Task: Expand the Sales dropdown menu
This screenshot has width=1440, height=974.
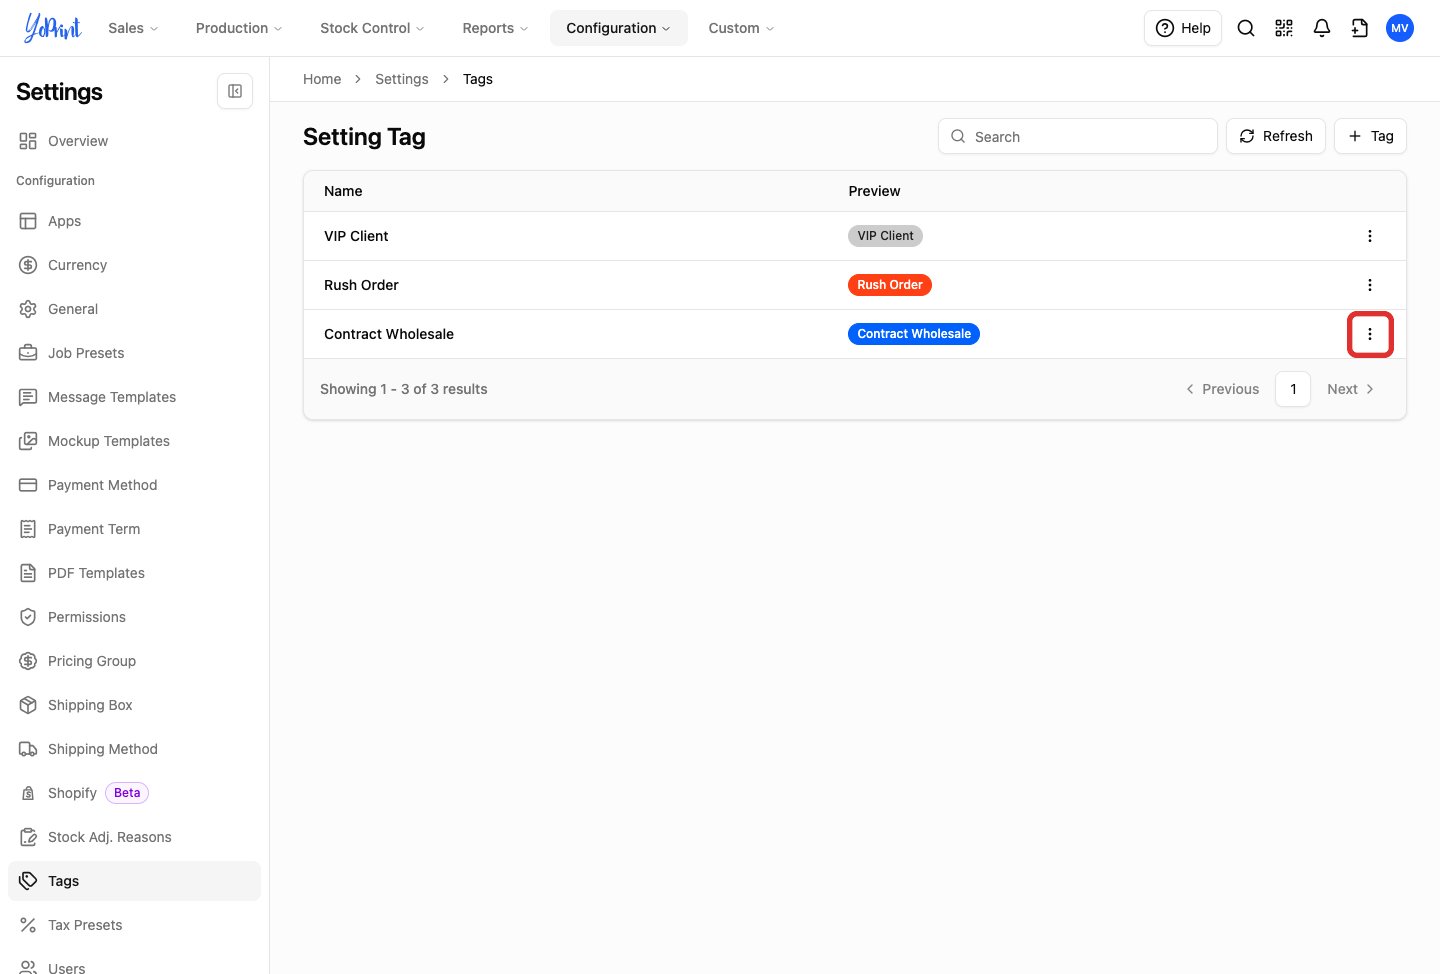Action: 133,28
